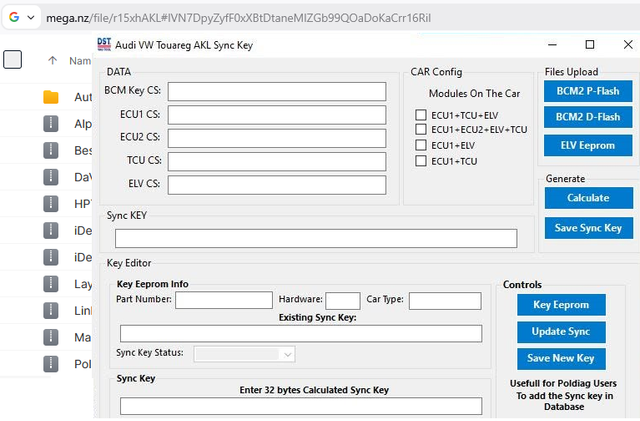This screenshot has height=421, width=640.
Task: Select the 'HP' file name in MEGA list
Action: 83,204
